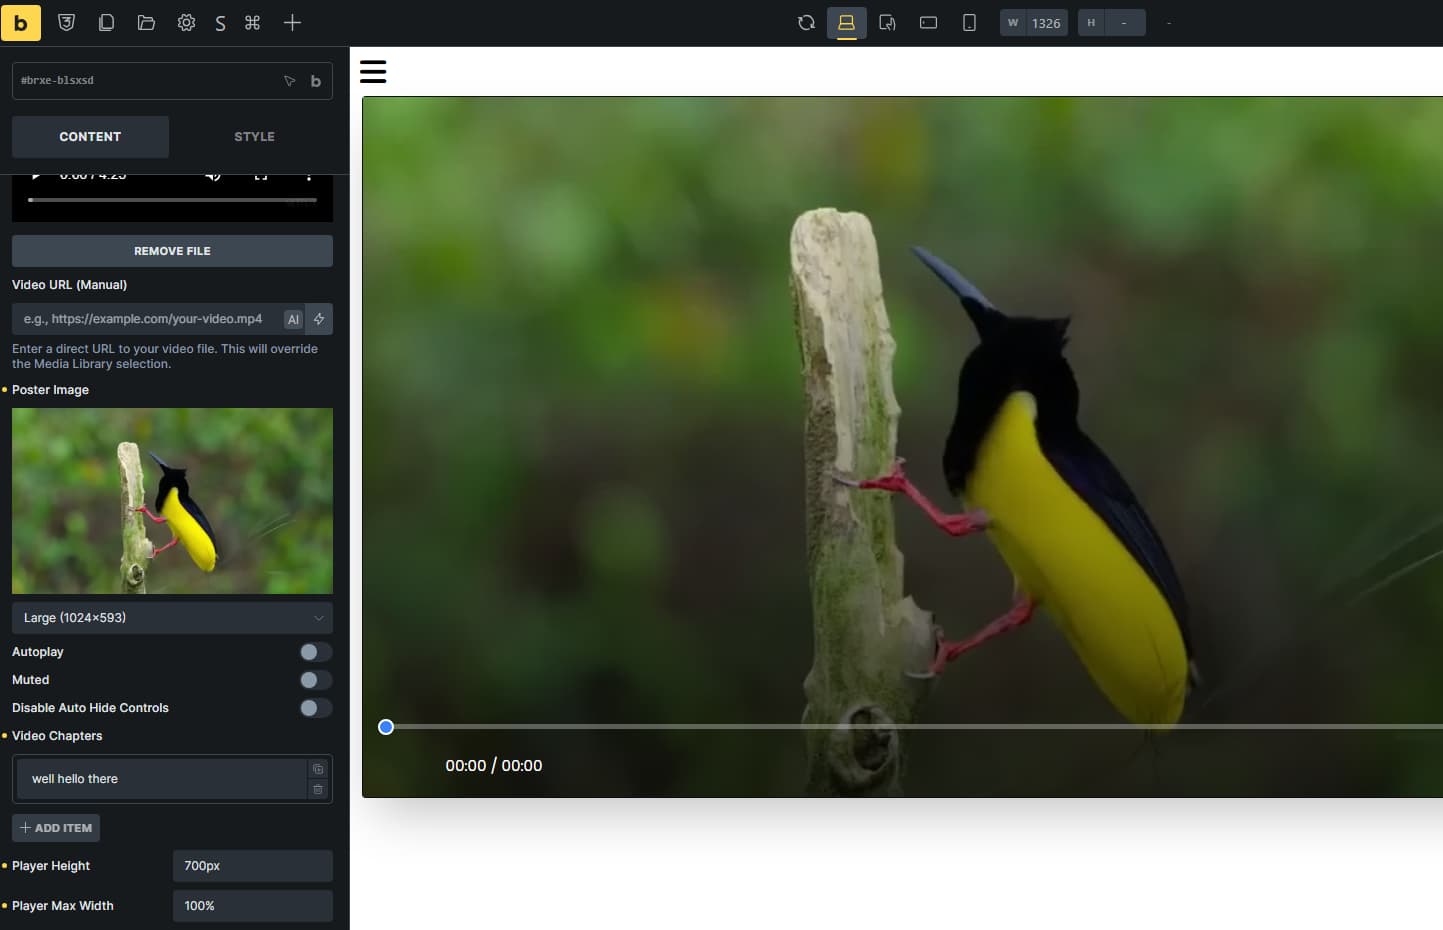The height and width of the screenshot is (930, 1443).
Task: Click the yellow Bricks logo button
Action: pos(20,22)
